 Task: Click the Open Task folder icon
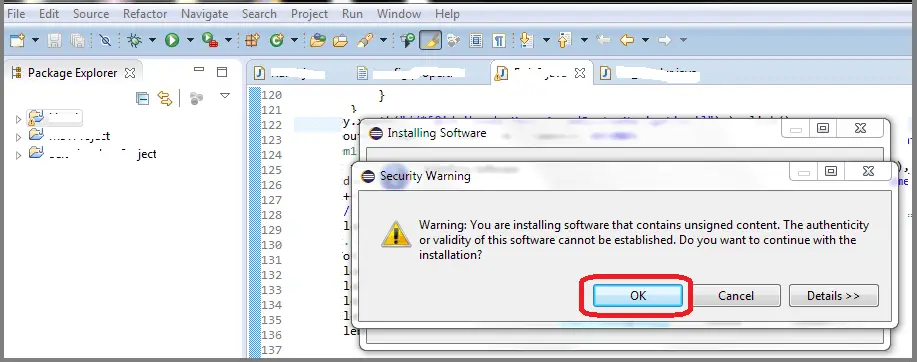340,40
